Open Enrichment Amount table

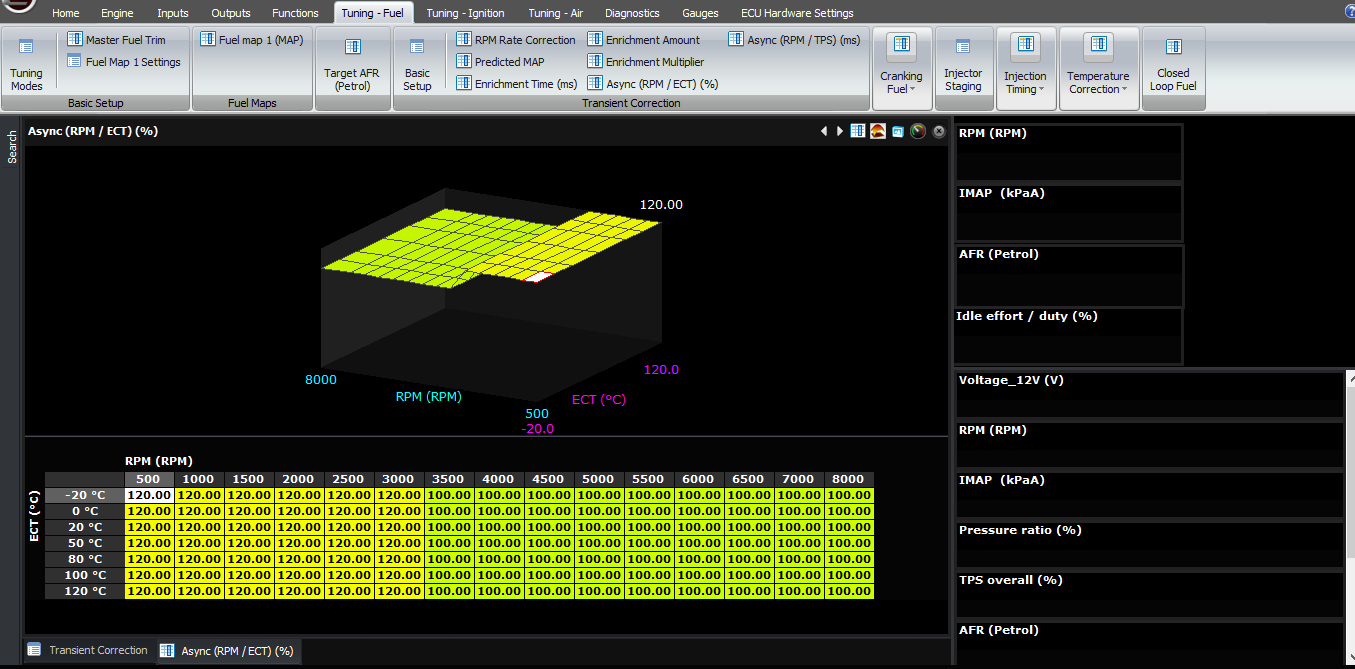coord(644,40)
